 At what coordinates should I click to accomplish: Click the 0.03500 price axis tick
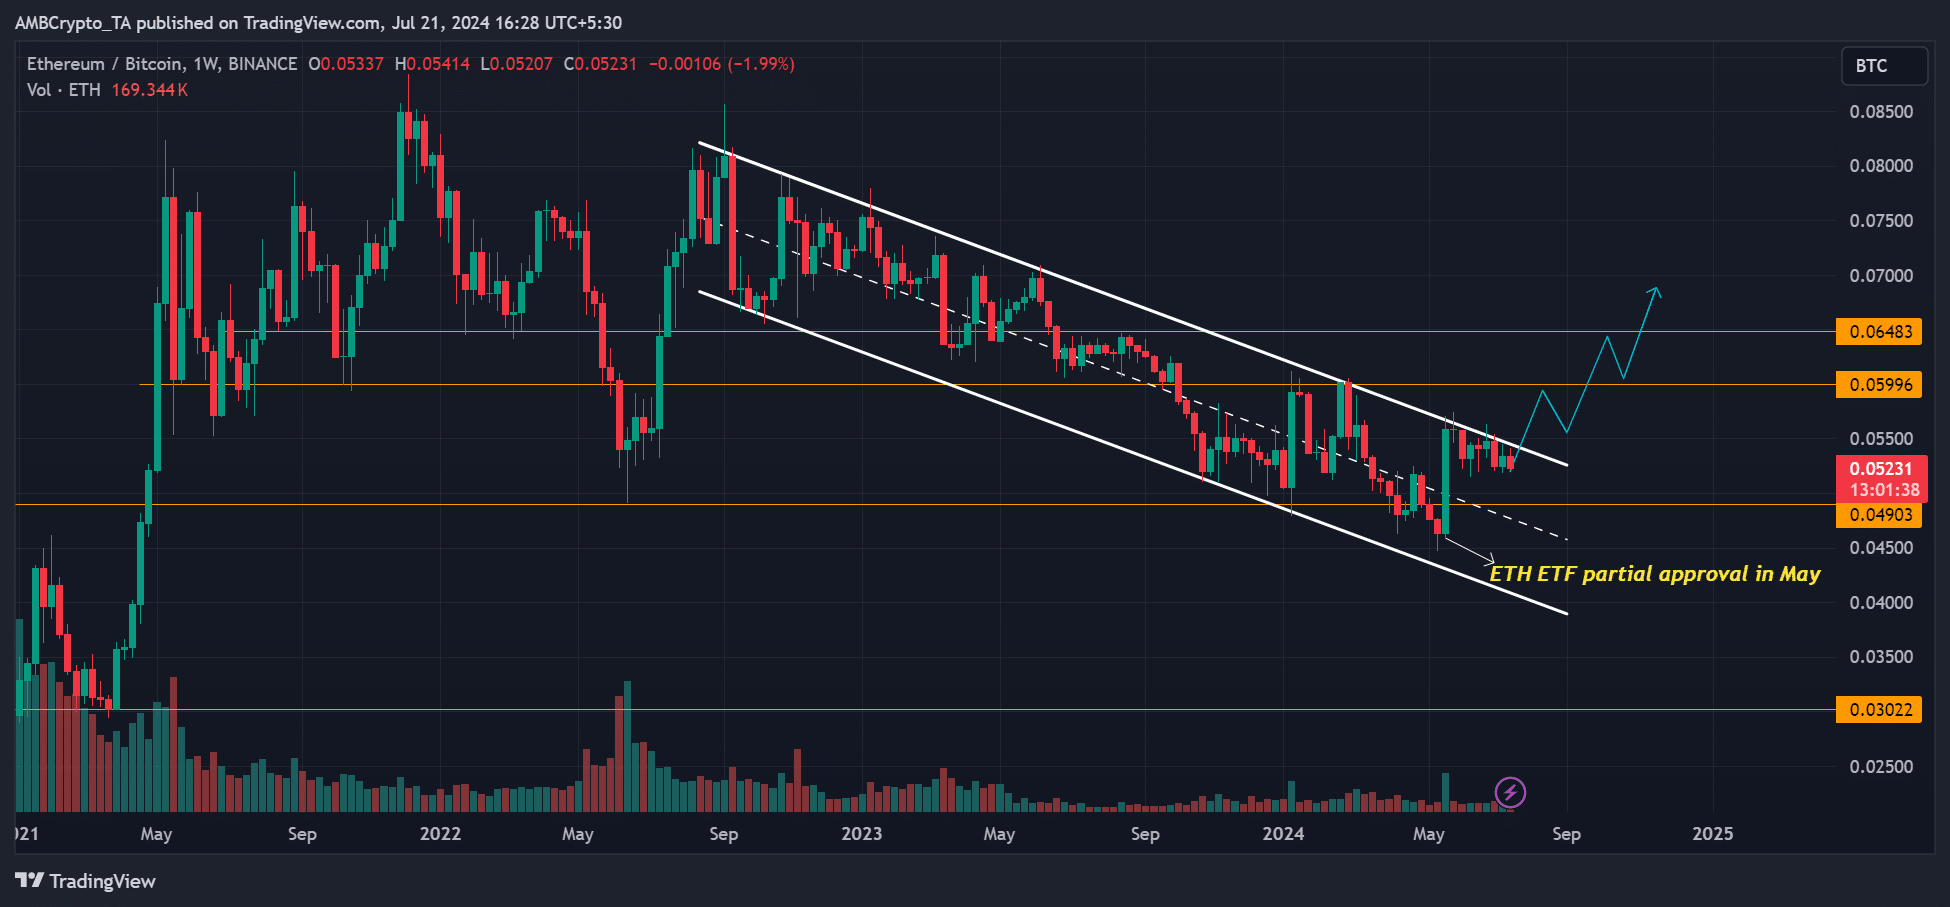(x=1881, y=657)
